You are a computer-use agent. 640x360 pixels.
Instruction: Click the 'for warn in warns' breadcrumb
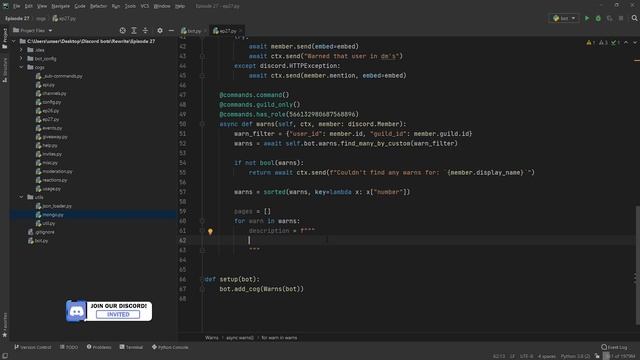[279, 338]
